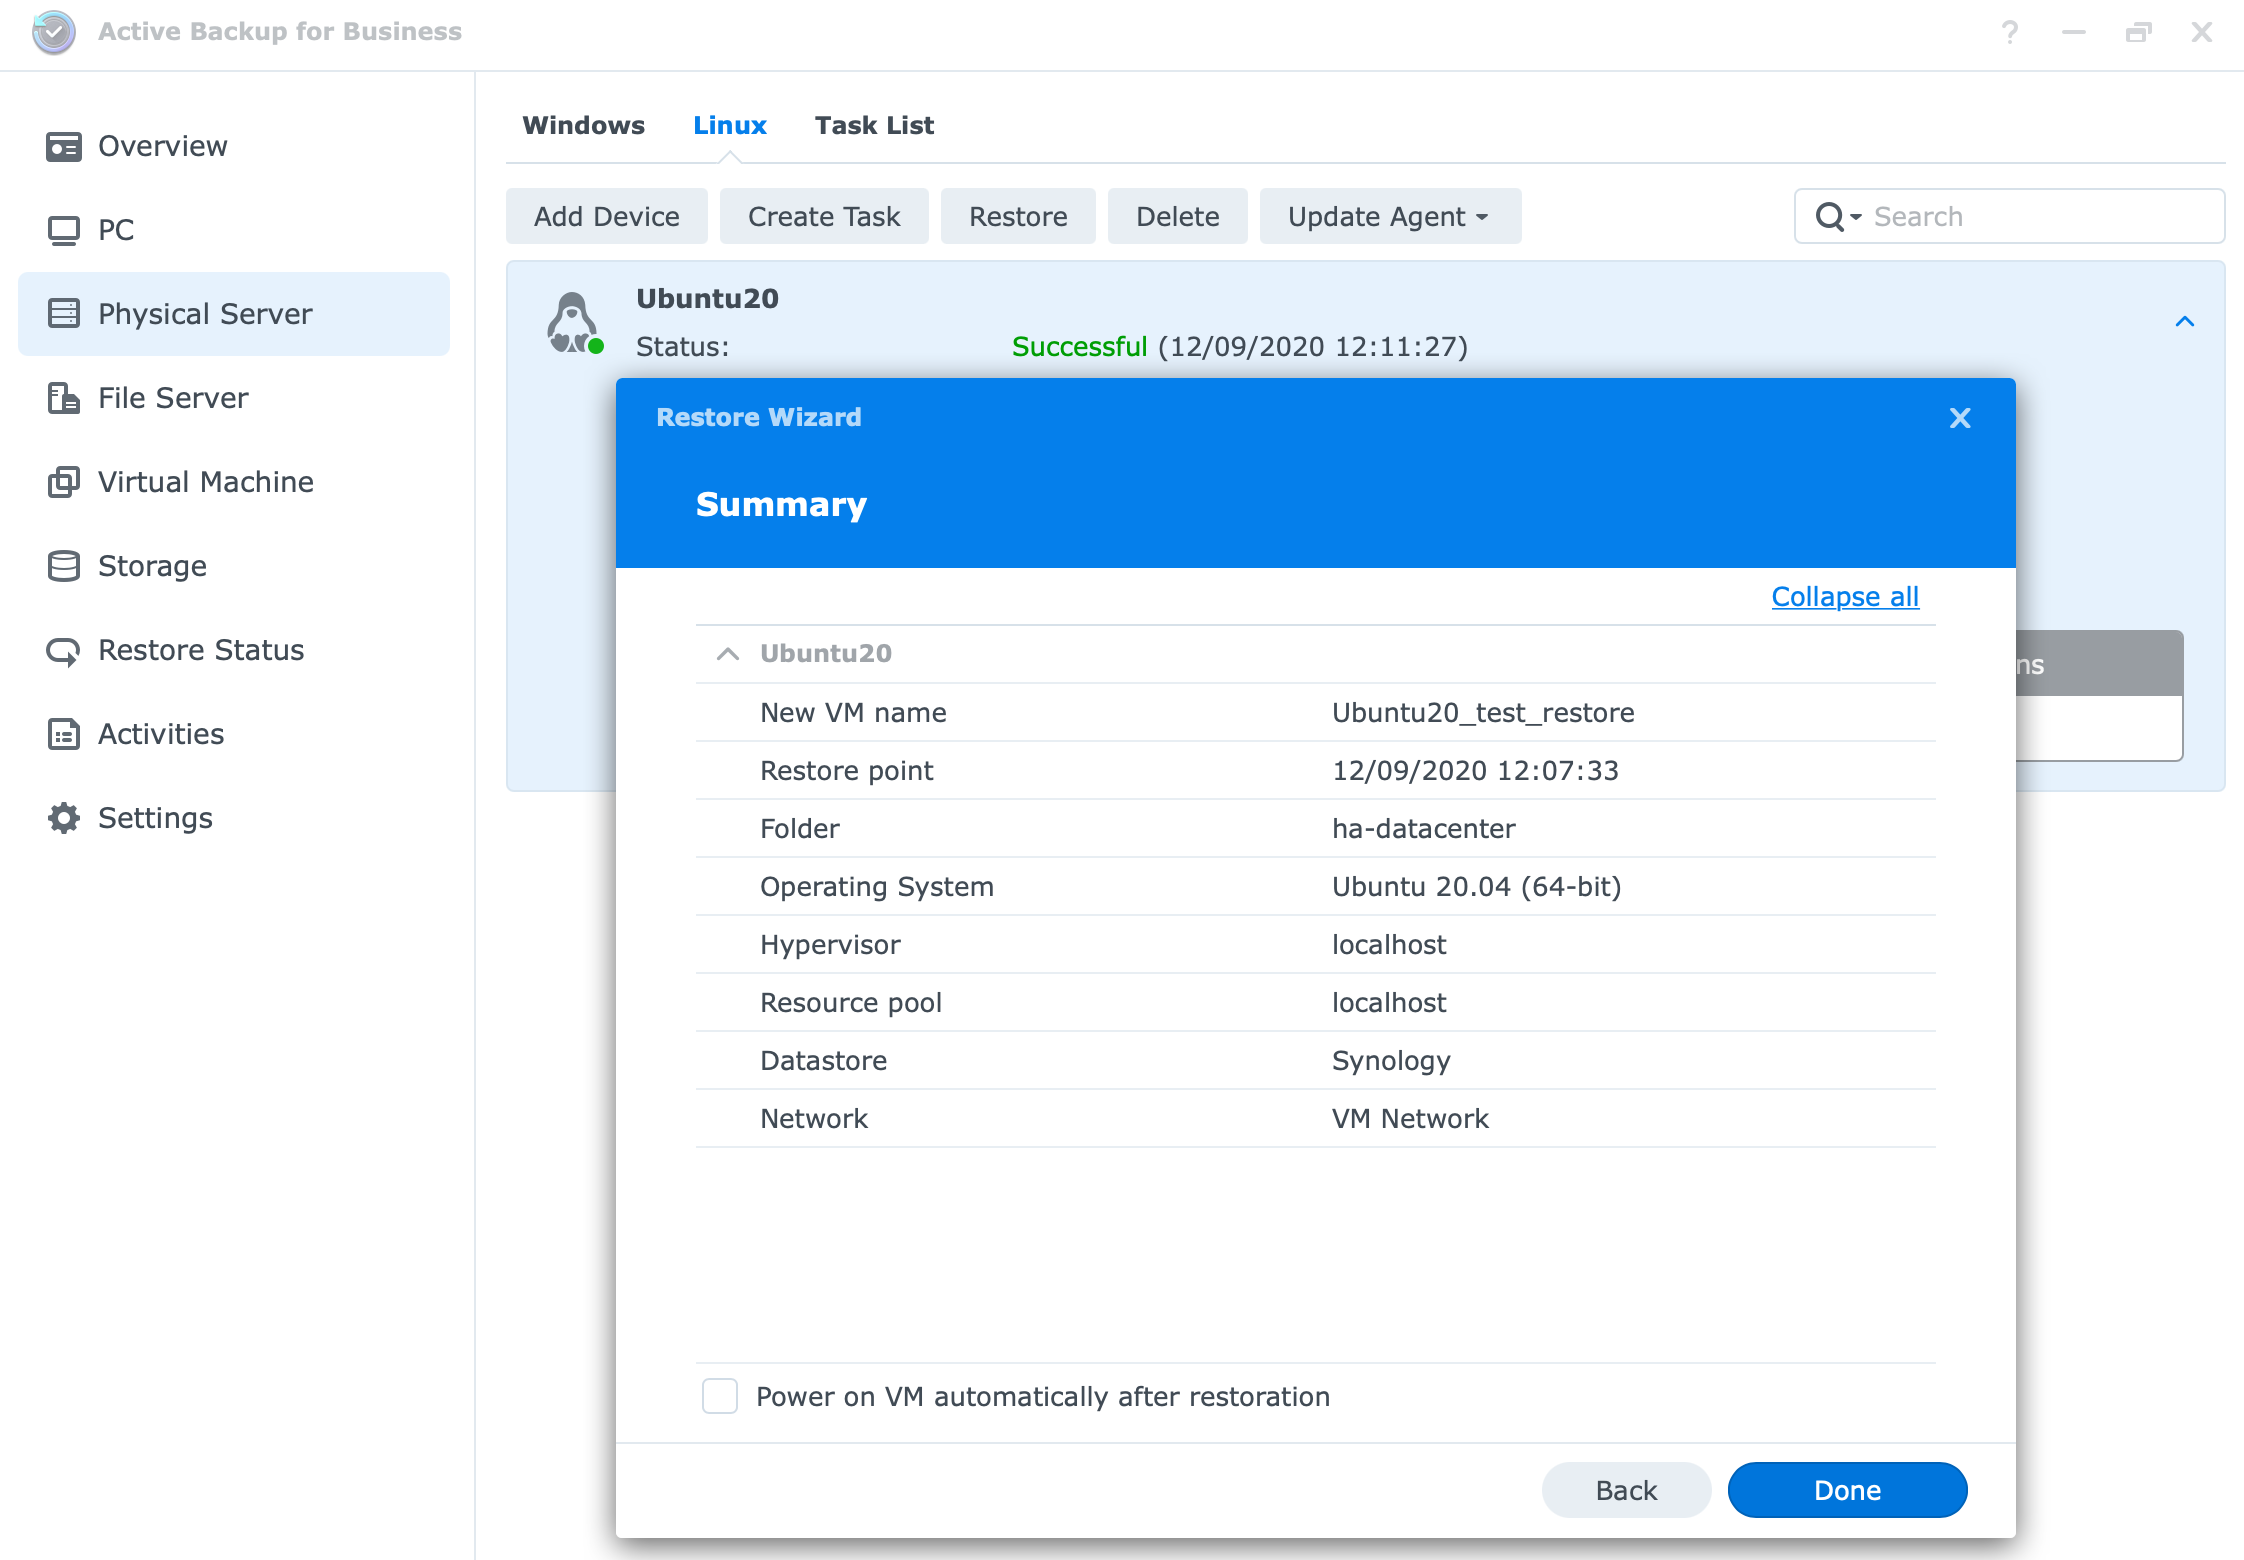Screen dimensions: 2244x1560
Task: Click the ha-datacenter folder value
Action: [x=1424, y=829]
